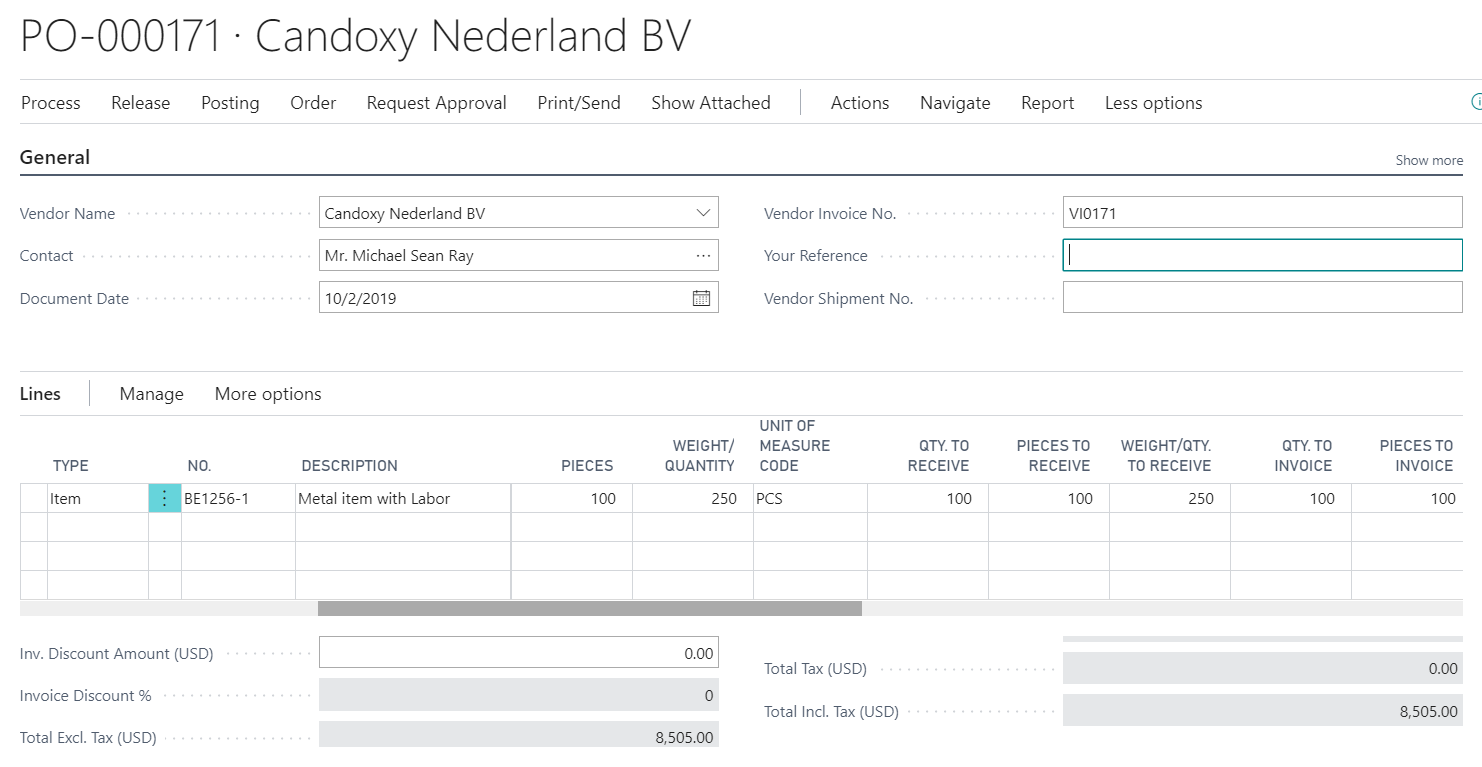Click the Qty. to Invoice cell in the BE1256-1 row
1482x767 pixels.
1291,498
